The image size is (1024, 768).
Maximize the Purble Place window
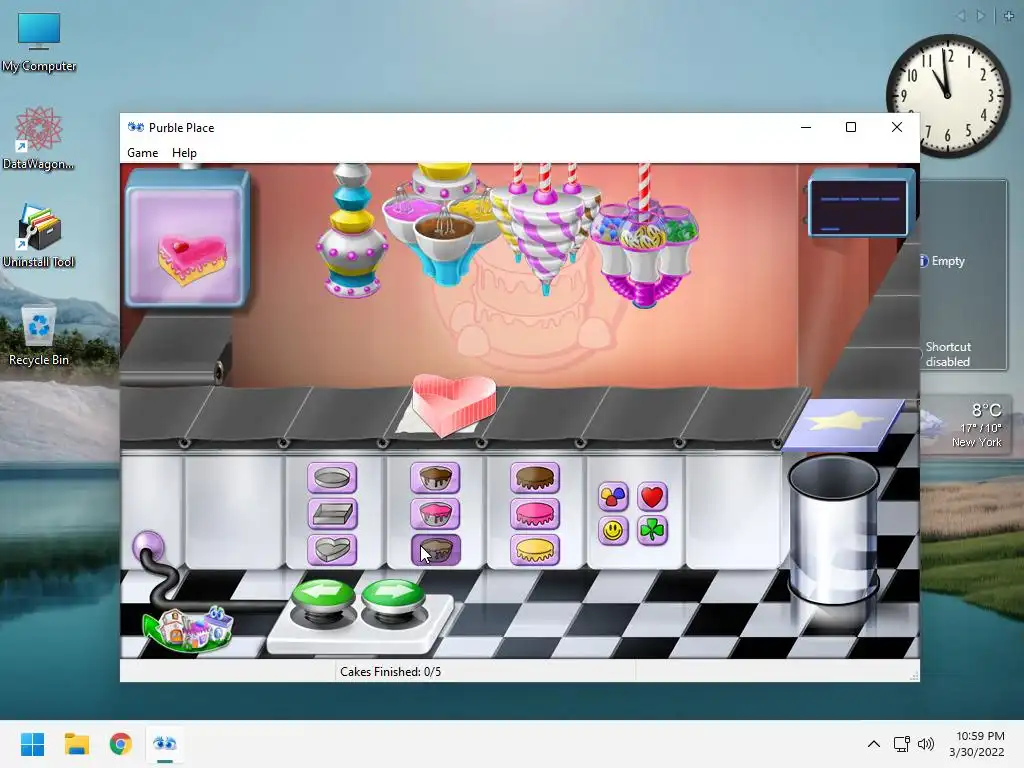tap(851, 127)
